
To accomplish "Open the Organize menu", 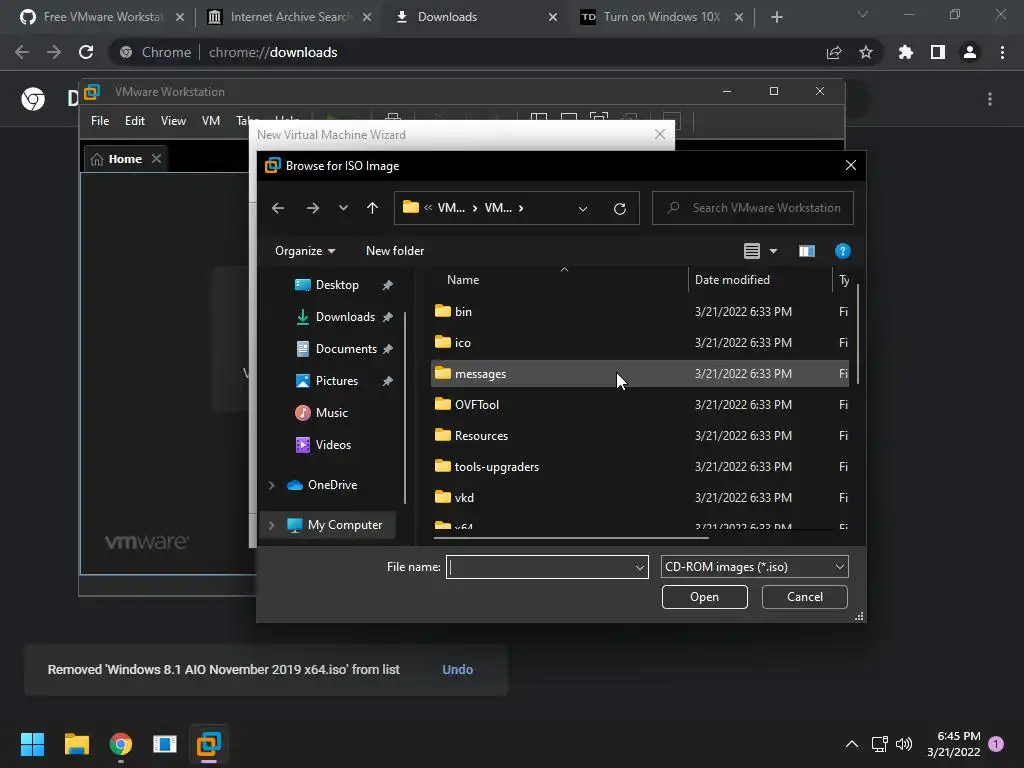I will (305, 251).
